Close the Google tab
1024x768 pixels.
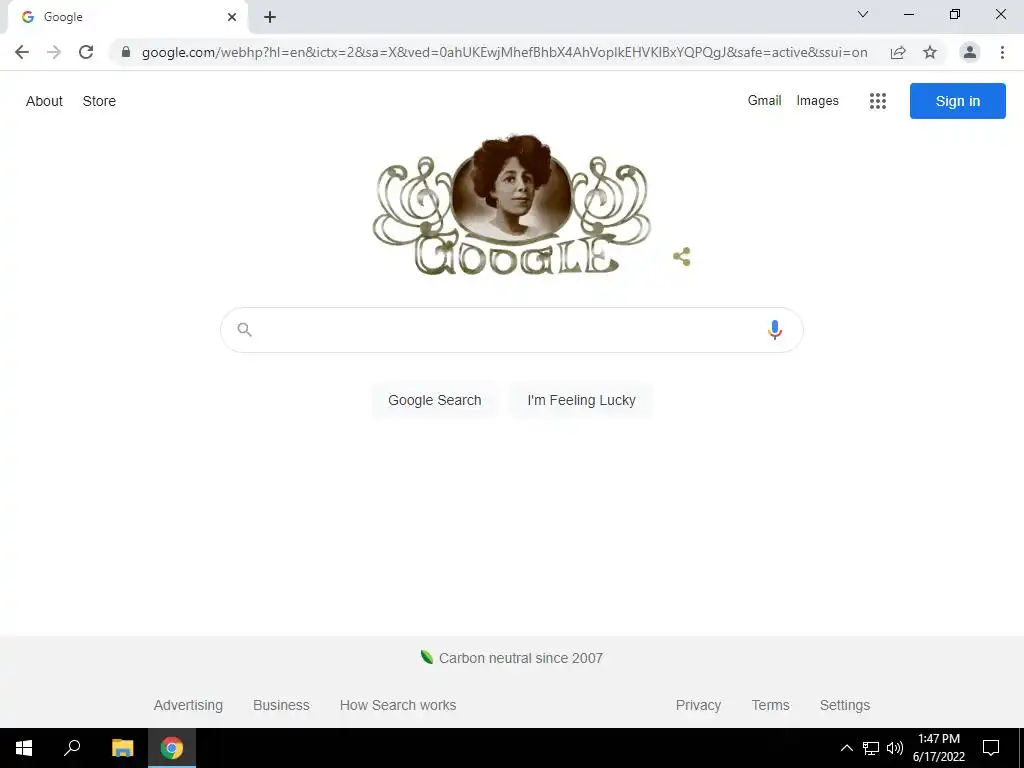pyautogui.click(x=232, y=17)
